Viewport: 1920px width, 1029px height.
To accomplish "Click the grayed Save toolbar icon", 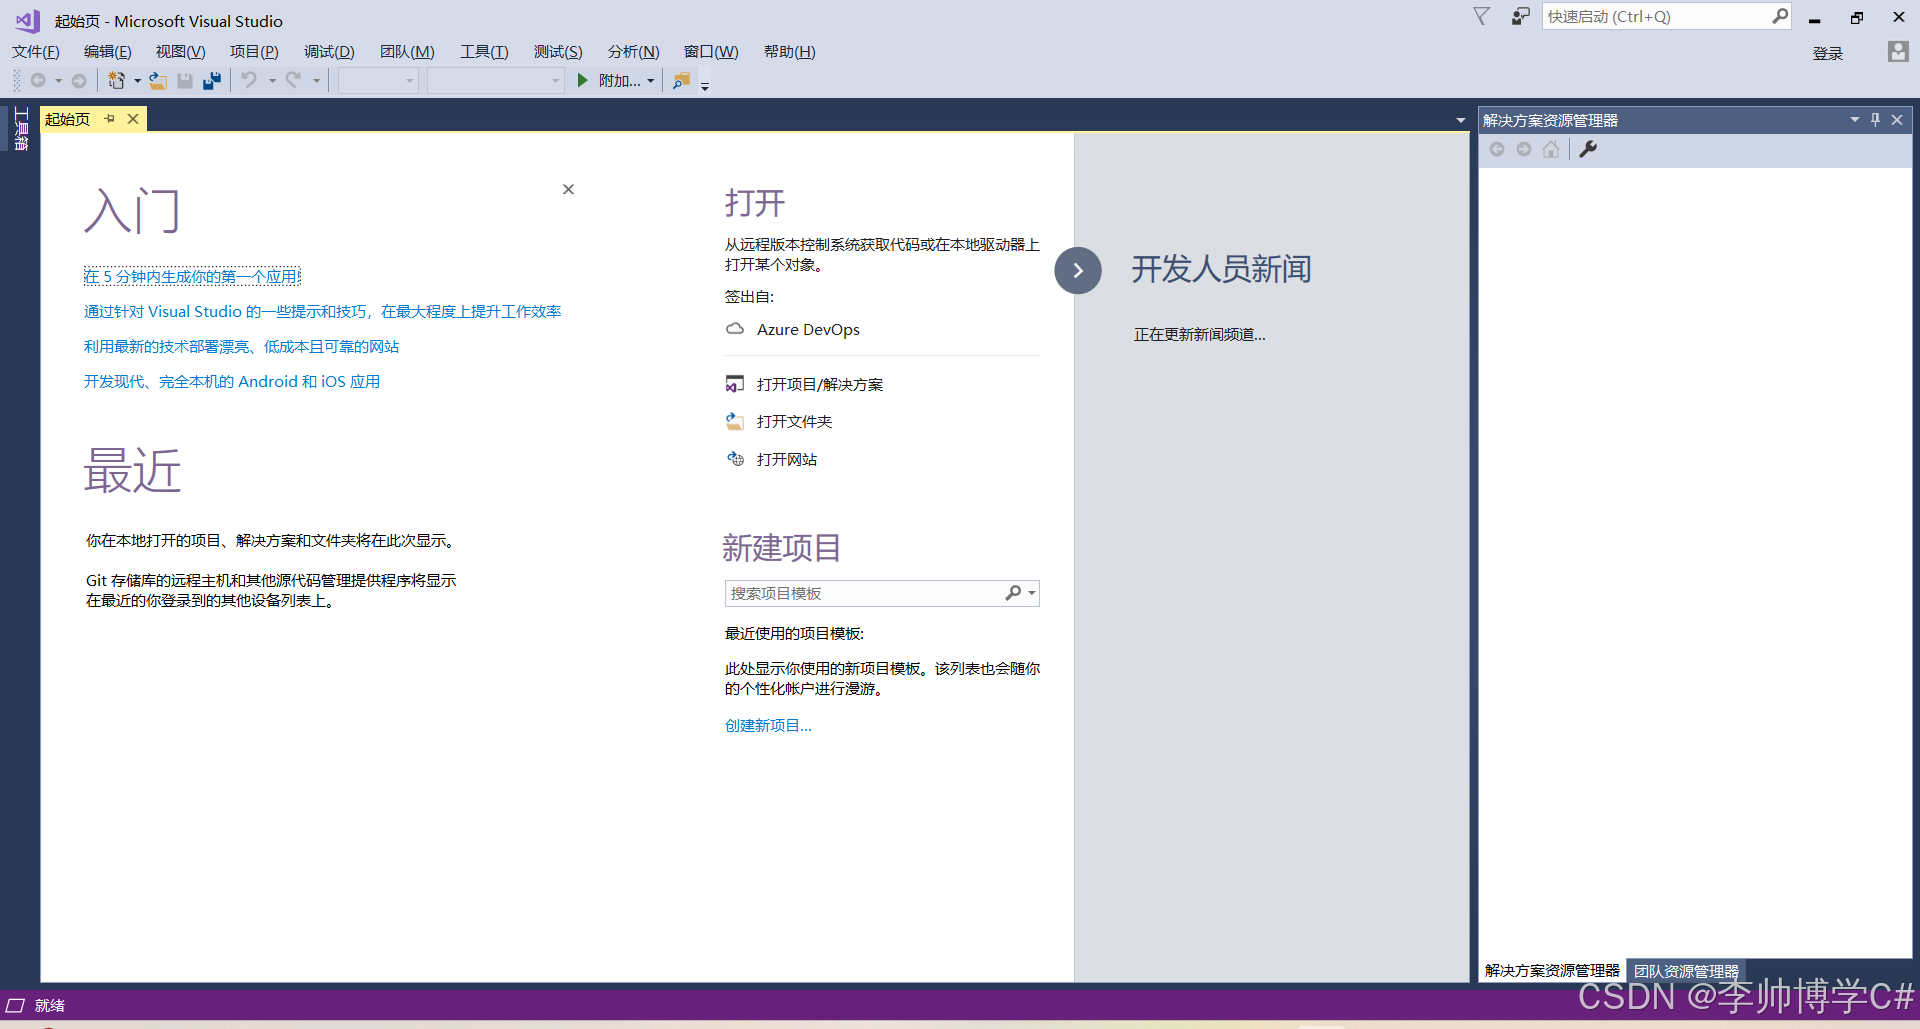I will tap(185, 81).
